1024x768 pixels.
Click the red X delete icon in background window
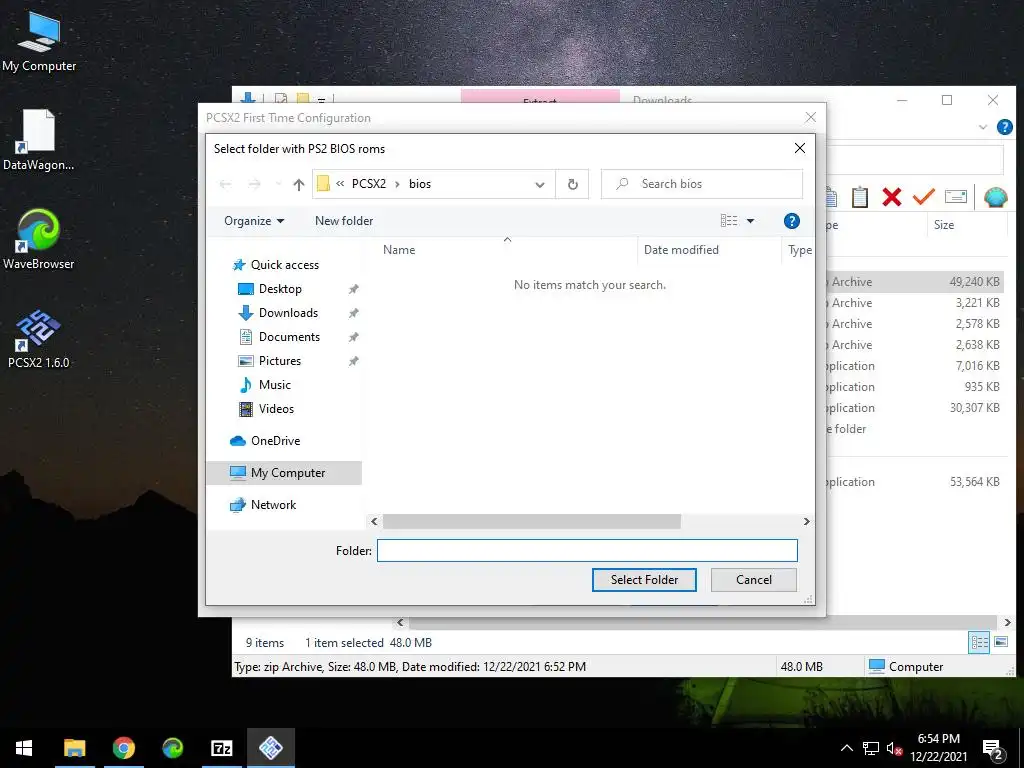(891, 197)
